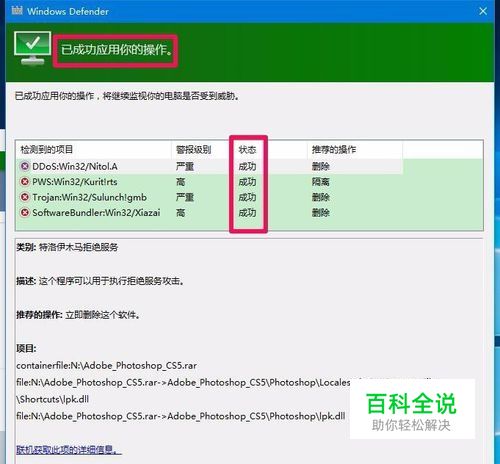Sort by the 警报级别 column header
This screenshot has width=500, height=464.
200,150
